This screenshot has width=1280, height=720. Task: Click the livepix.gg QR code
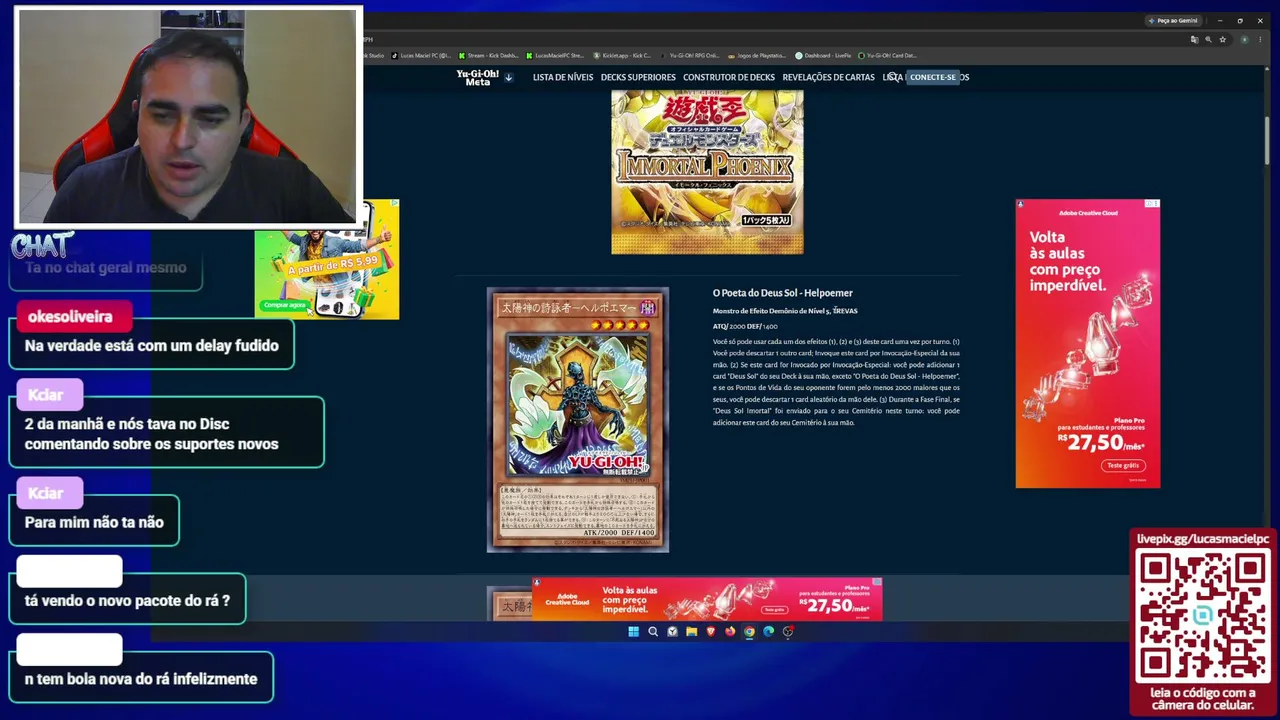tap(1203, 615)
